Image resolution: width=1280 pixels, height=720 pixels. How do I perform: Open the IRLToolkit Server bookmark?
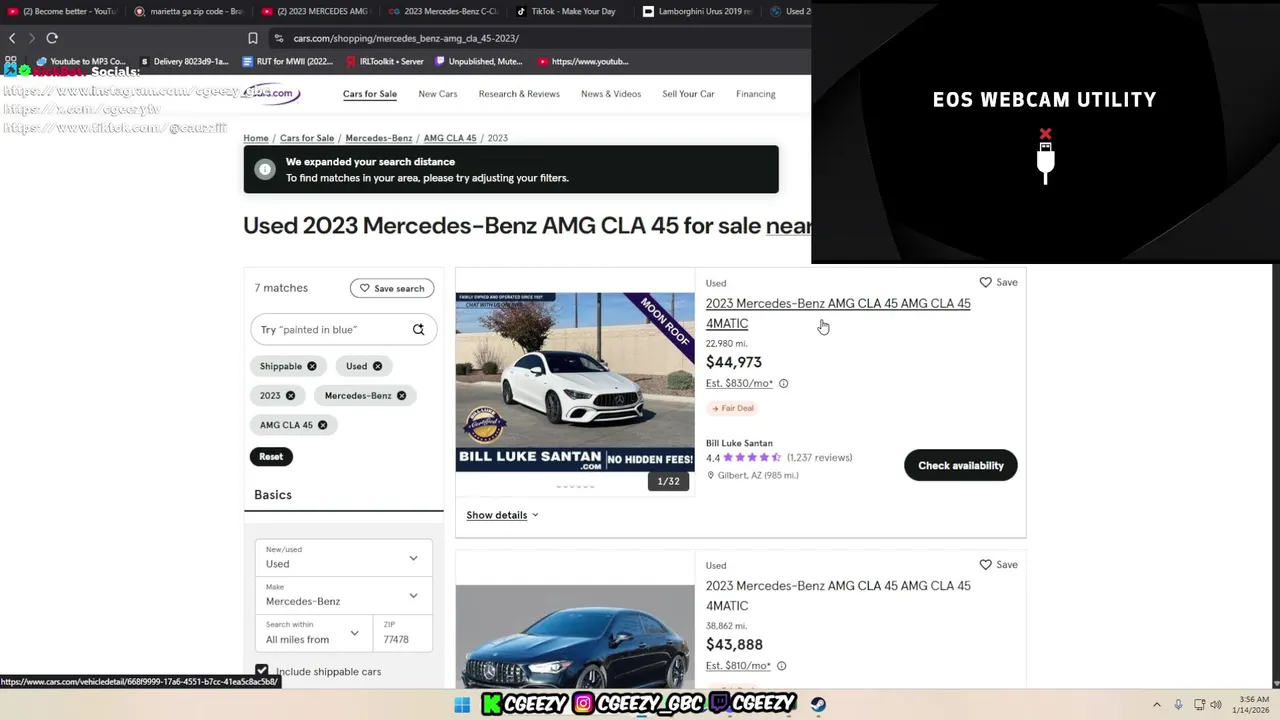[384, 61]
